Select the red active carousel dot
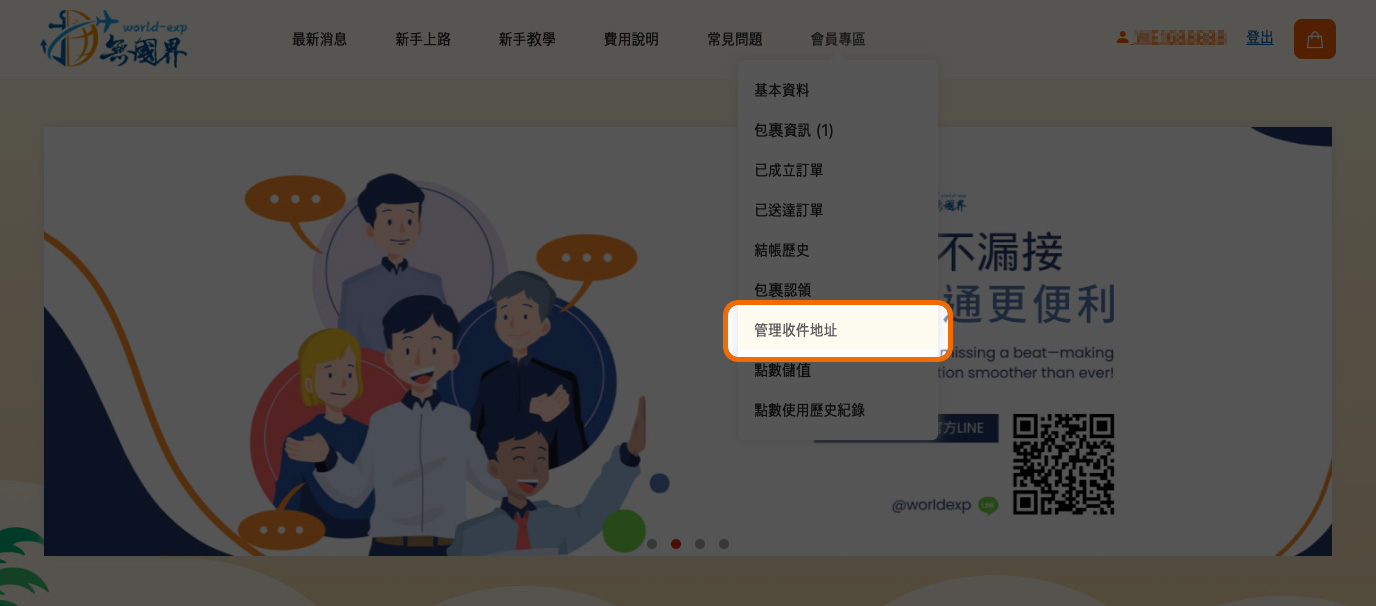1376x606 pixels. tap(676, 544)
